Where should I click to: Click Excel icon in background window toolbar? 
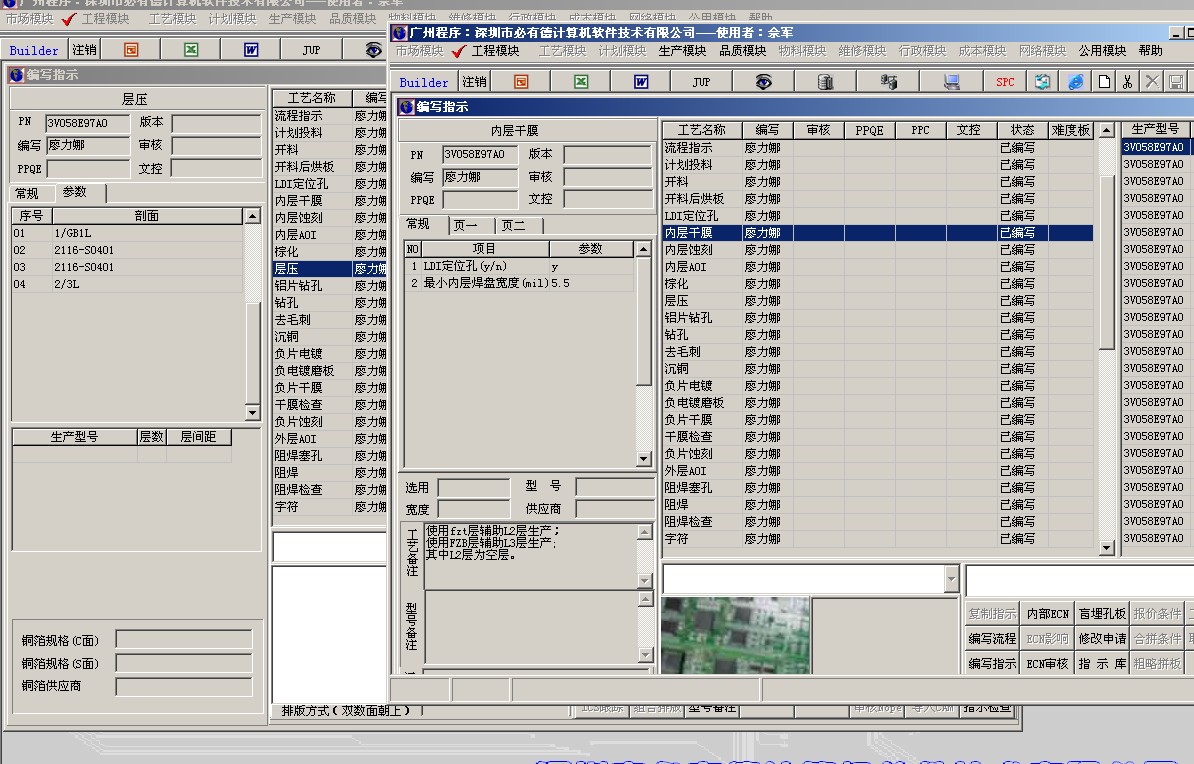(x=191, y=50)
